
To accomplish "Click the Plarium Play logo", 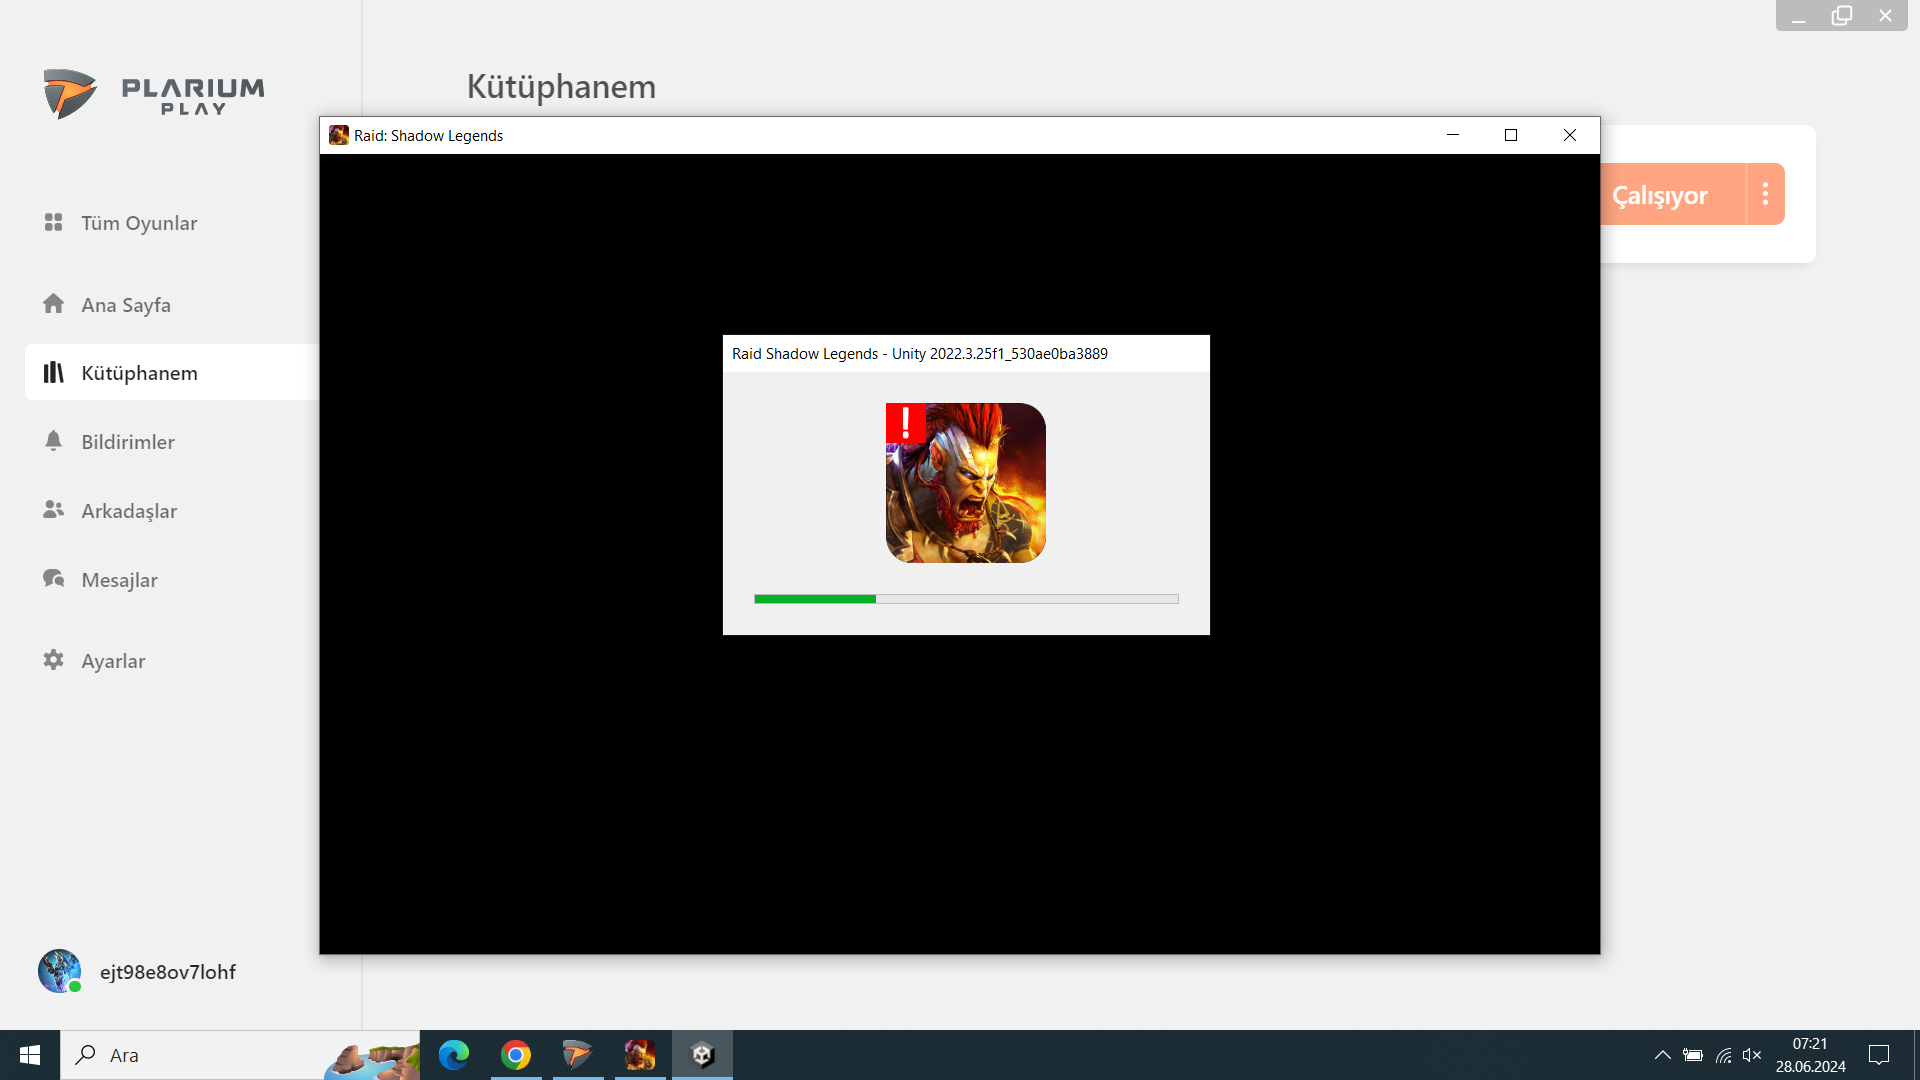I will 154,94.
